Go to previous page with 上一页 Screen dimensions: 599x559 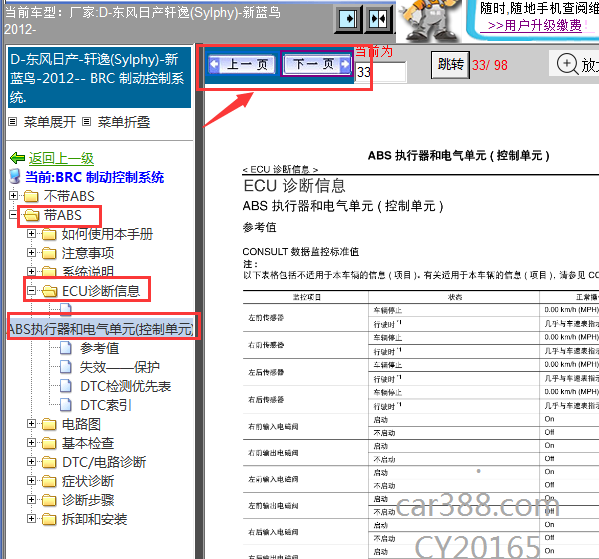pyautogui.click(x=242, y=64)
